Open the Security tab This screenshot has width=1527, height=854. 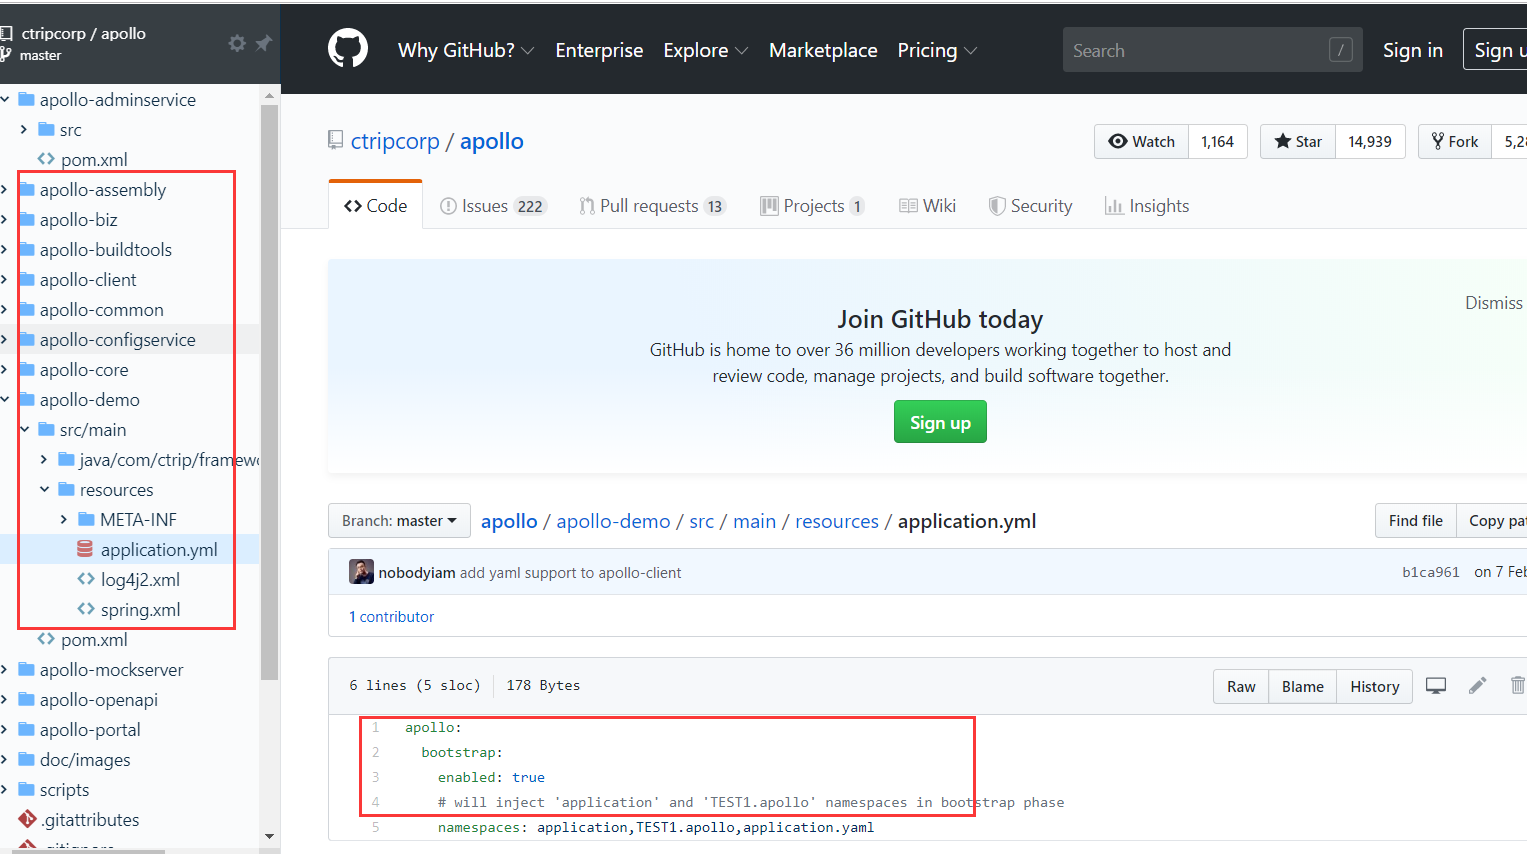1030,206
